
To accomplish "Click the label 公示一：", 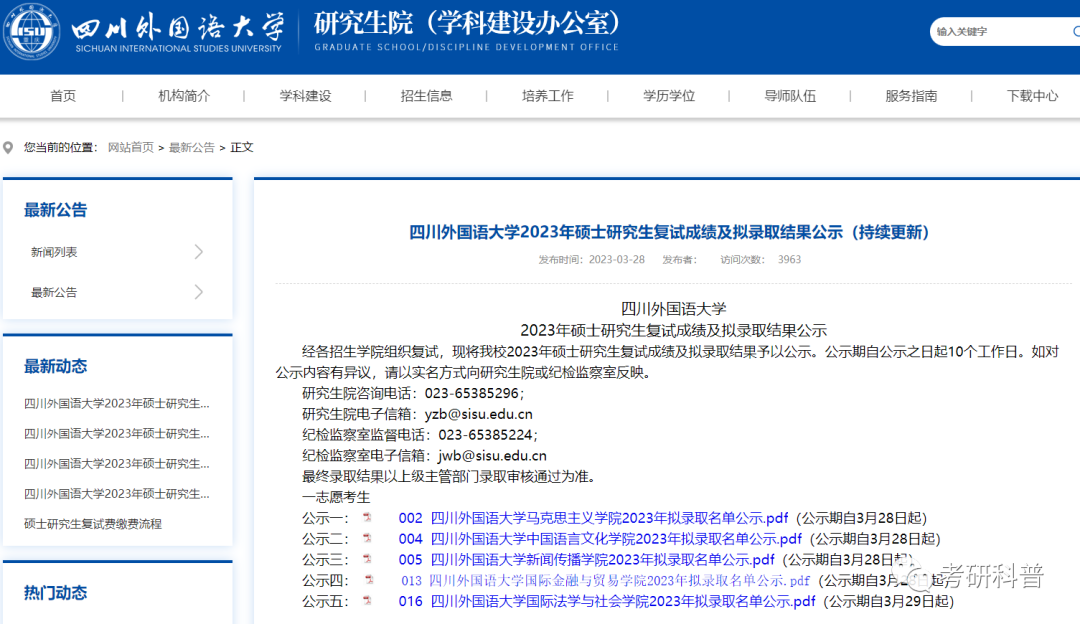I will click(x=326, y=518).
